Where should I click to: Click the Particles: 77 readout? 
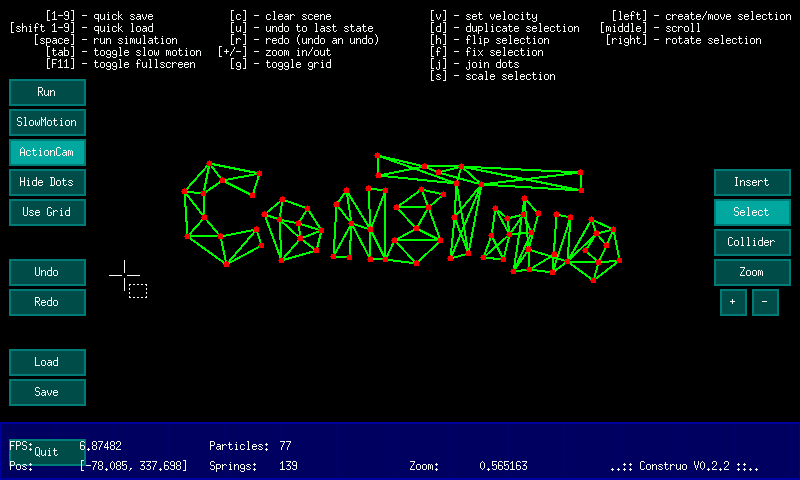[250, 446]
